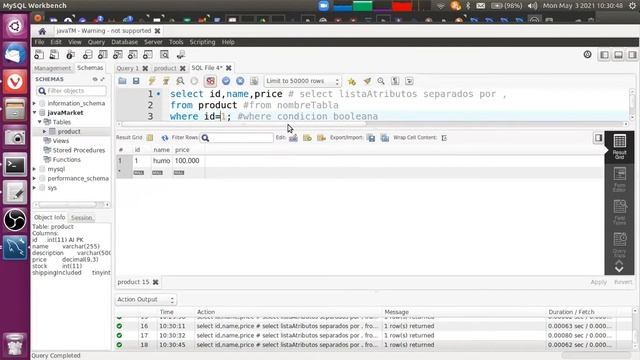
Task: Switch to the Management tab
Action: pos(52,68)
